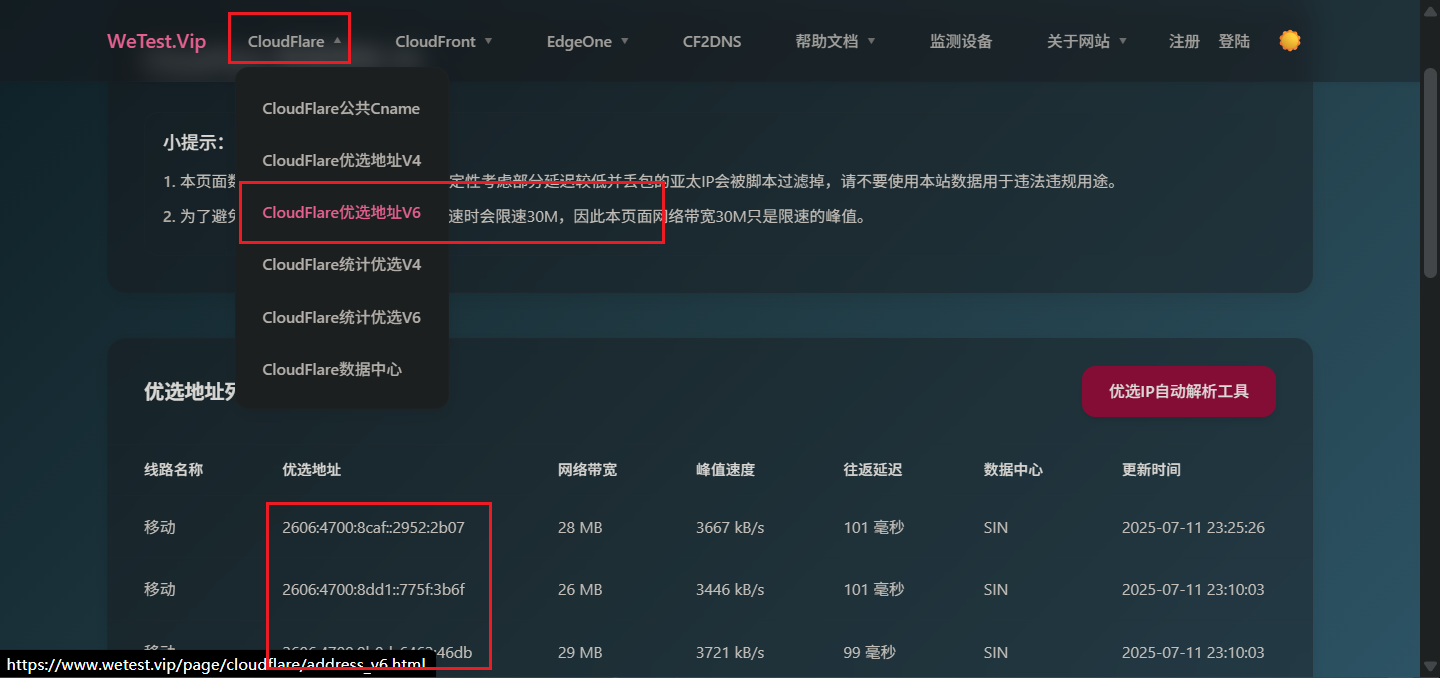Screen dimensions: 1440x678
Task: Click 101 毫秒 in the 28 MB row
Action: [873, 527]
